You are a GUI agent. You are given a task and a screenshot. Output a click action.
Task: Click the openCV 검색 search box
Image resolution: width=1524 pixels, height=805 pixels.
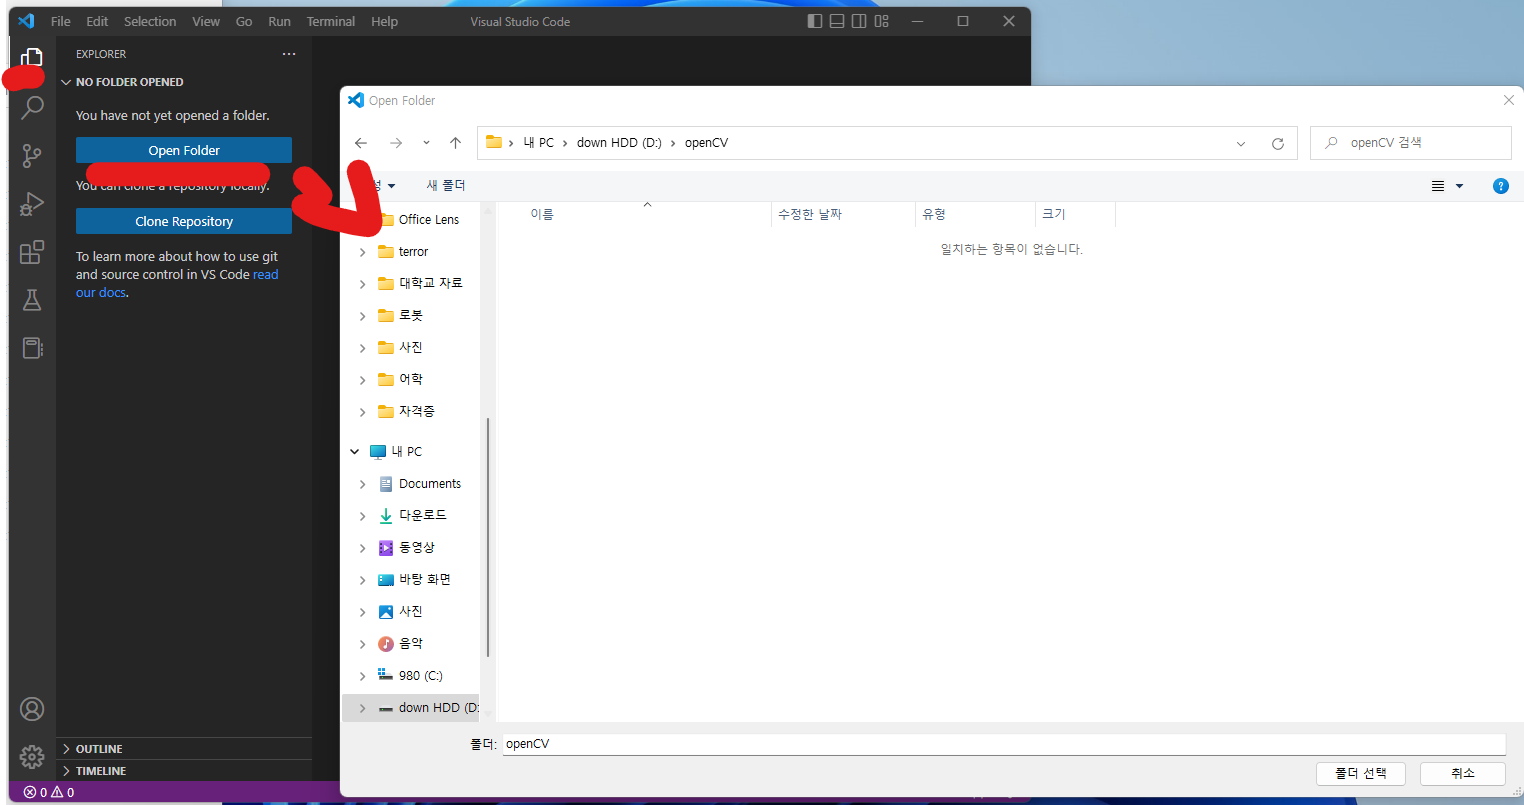point(1410,143)
